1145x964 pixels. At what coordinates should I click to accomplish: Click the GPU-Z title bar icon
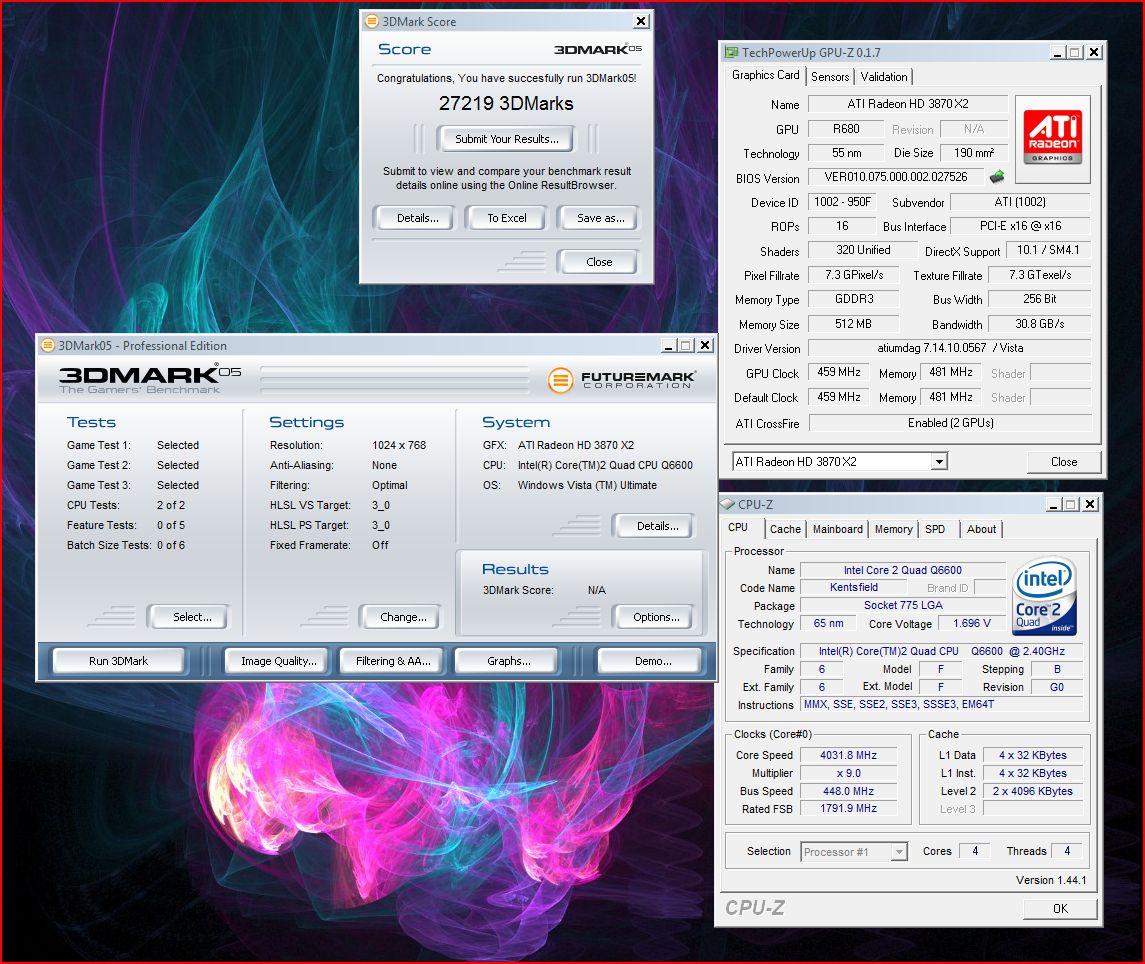(731, 53)
